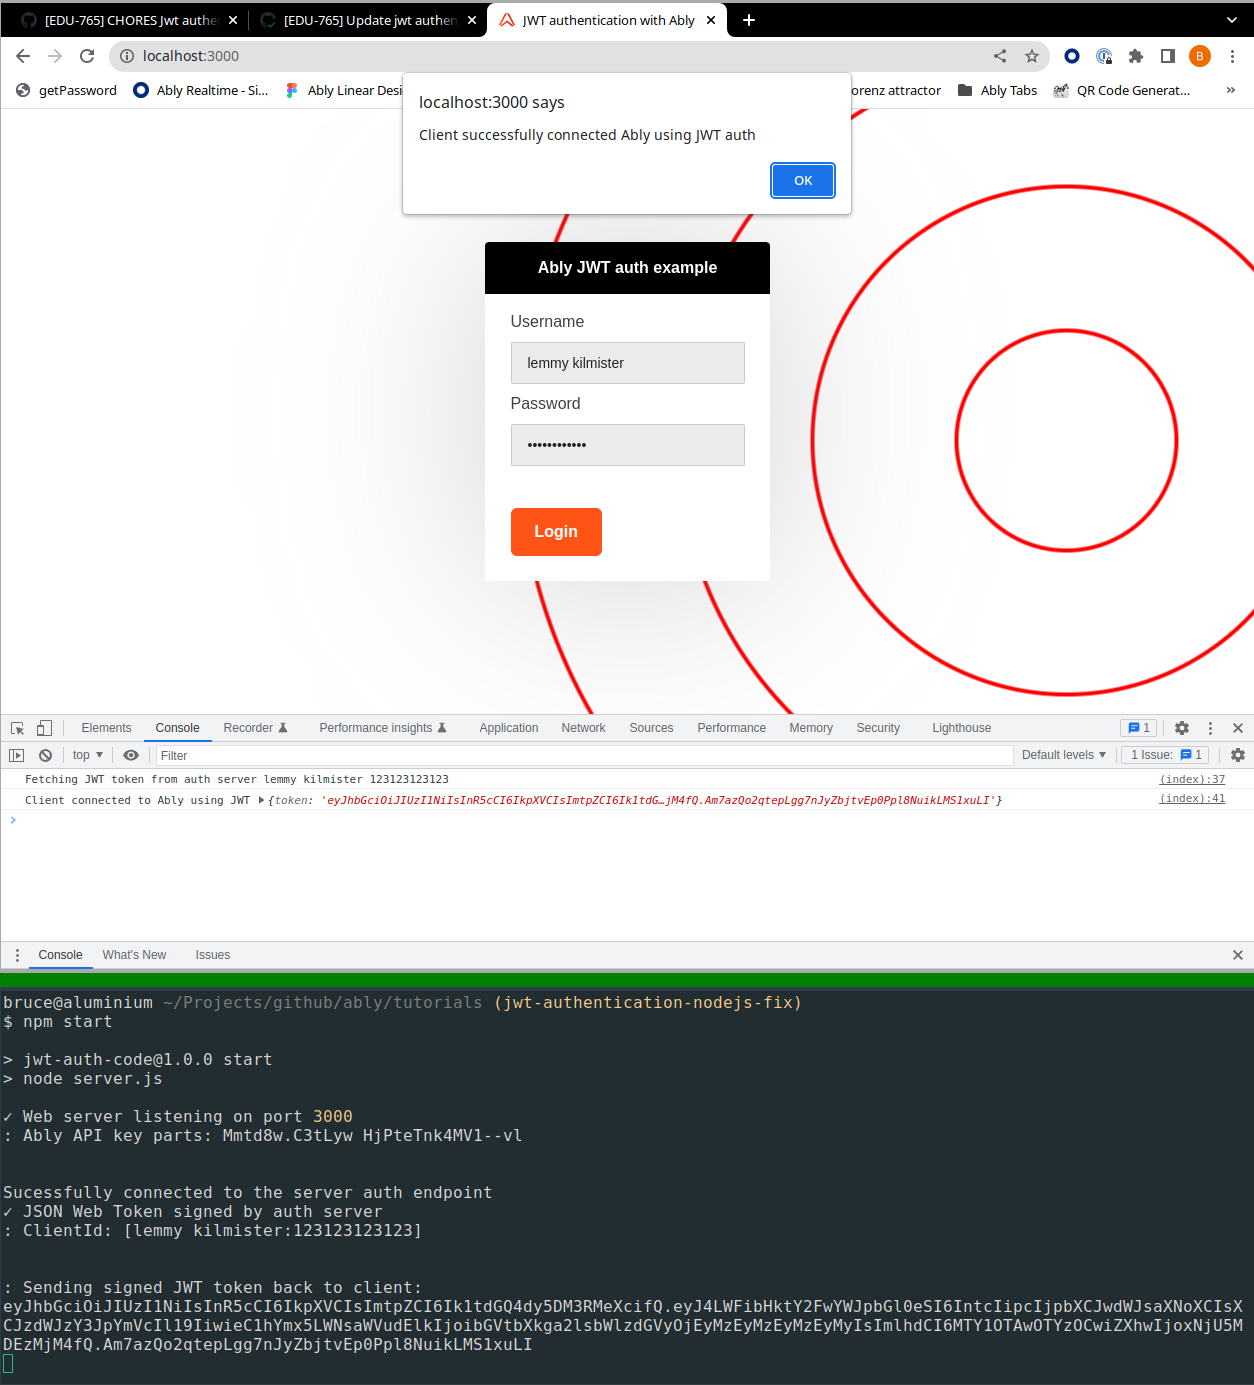
Task: Open the top JavaScript context dropdown
Action: [x=88, y=755]
